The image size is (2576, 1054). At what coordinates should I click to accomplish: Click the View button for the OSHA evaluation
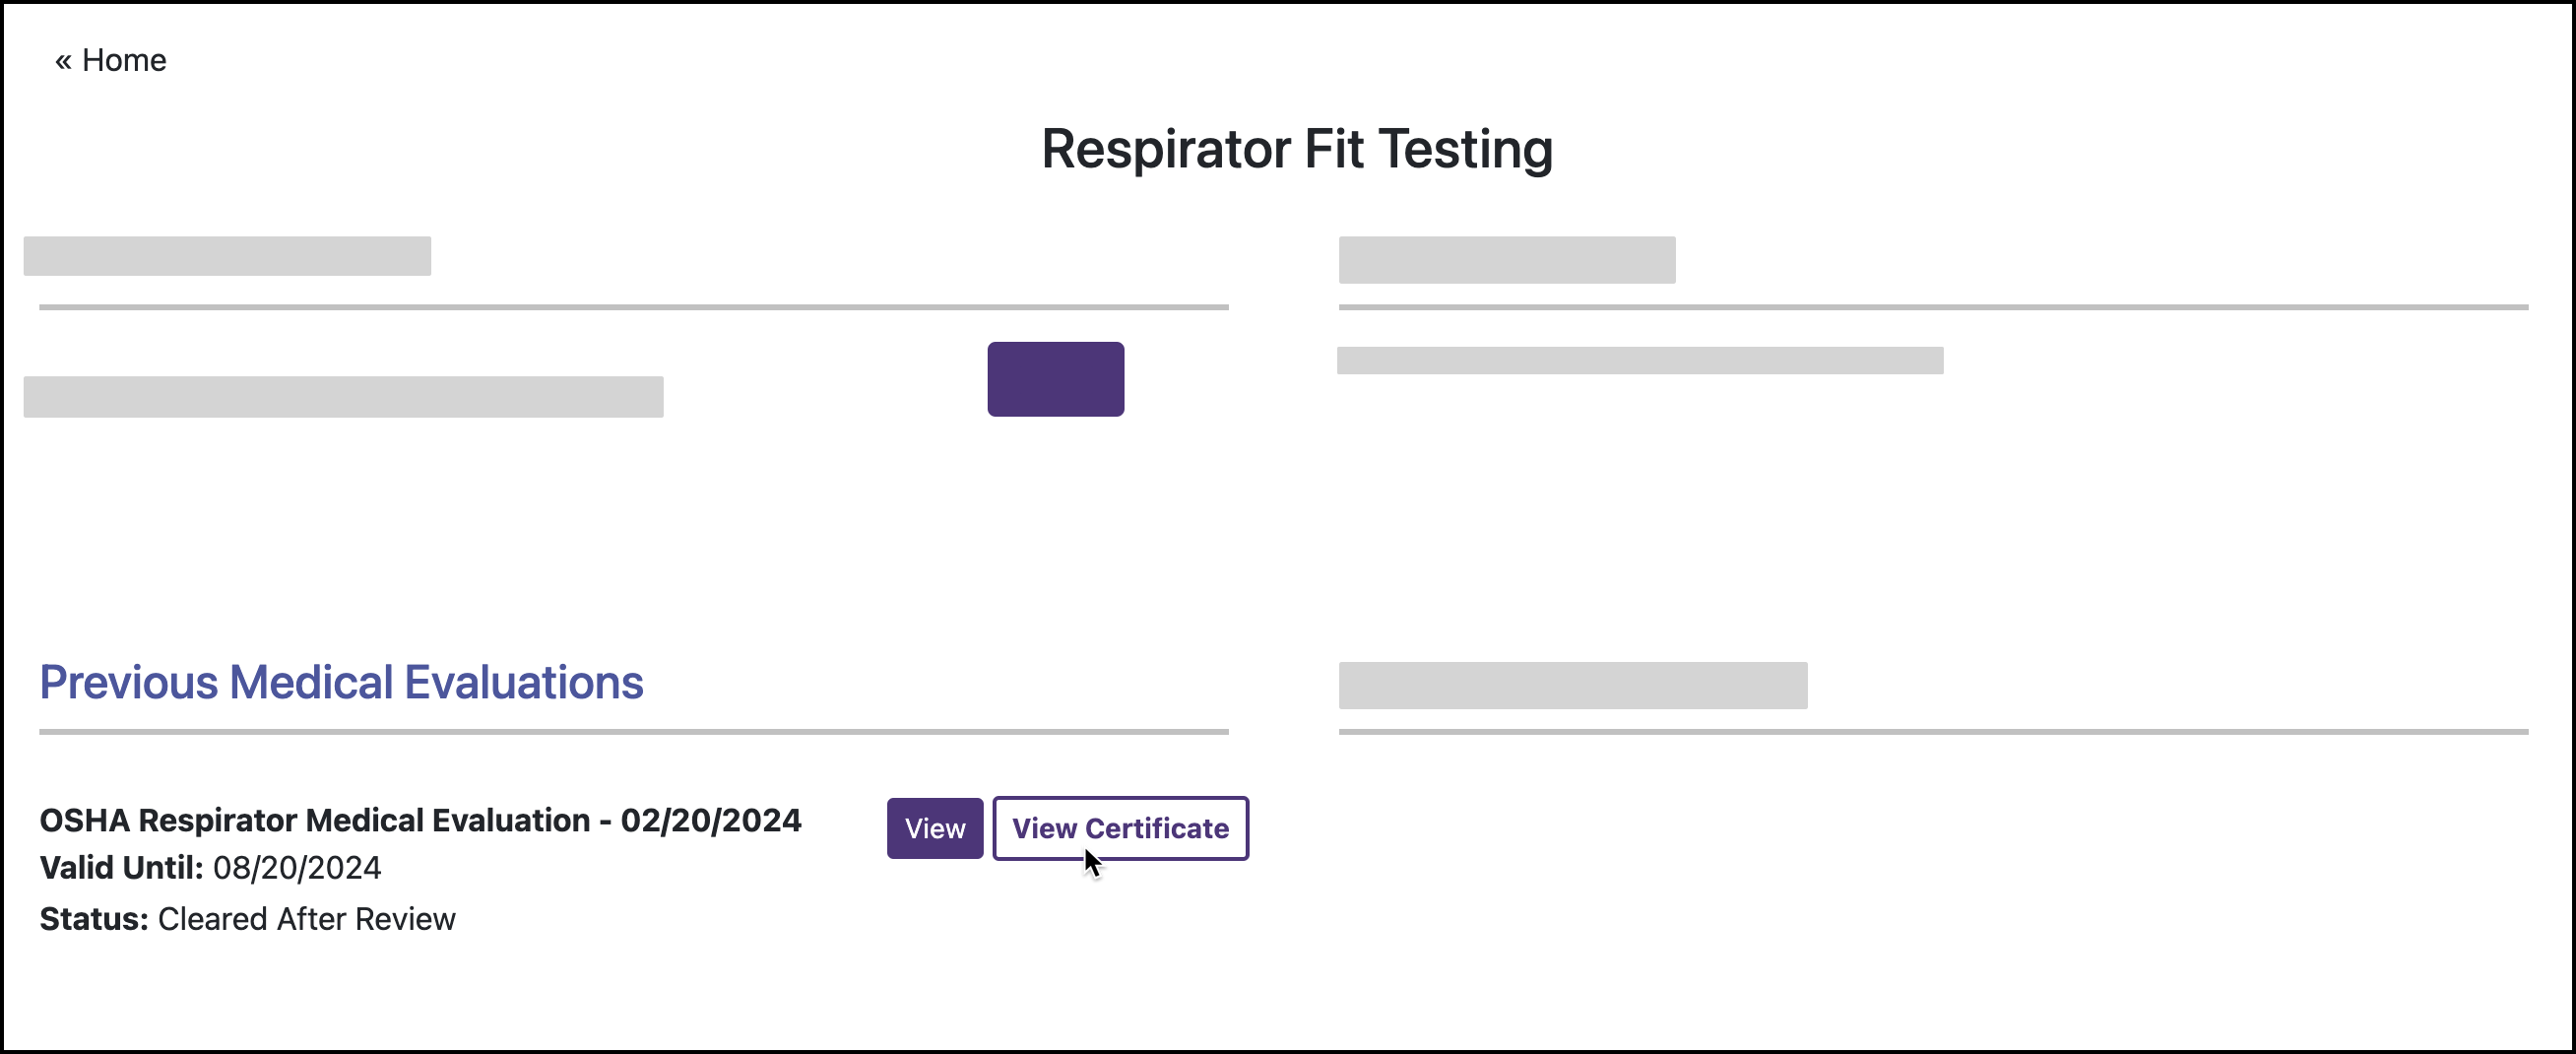point(934,828)
